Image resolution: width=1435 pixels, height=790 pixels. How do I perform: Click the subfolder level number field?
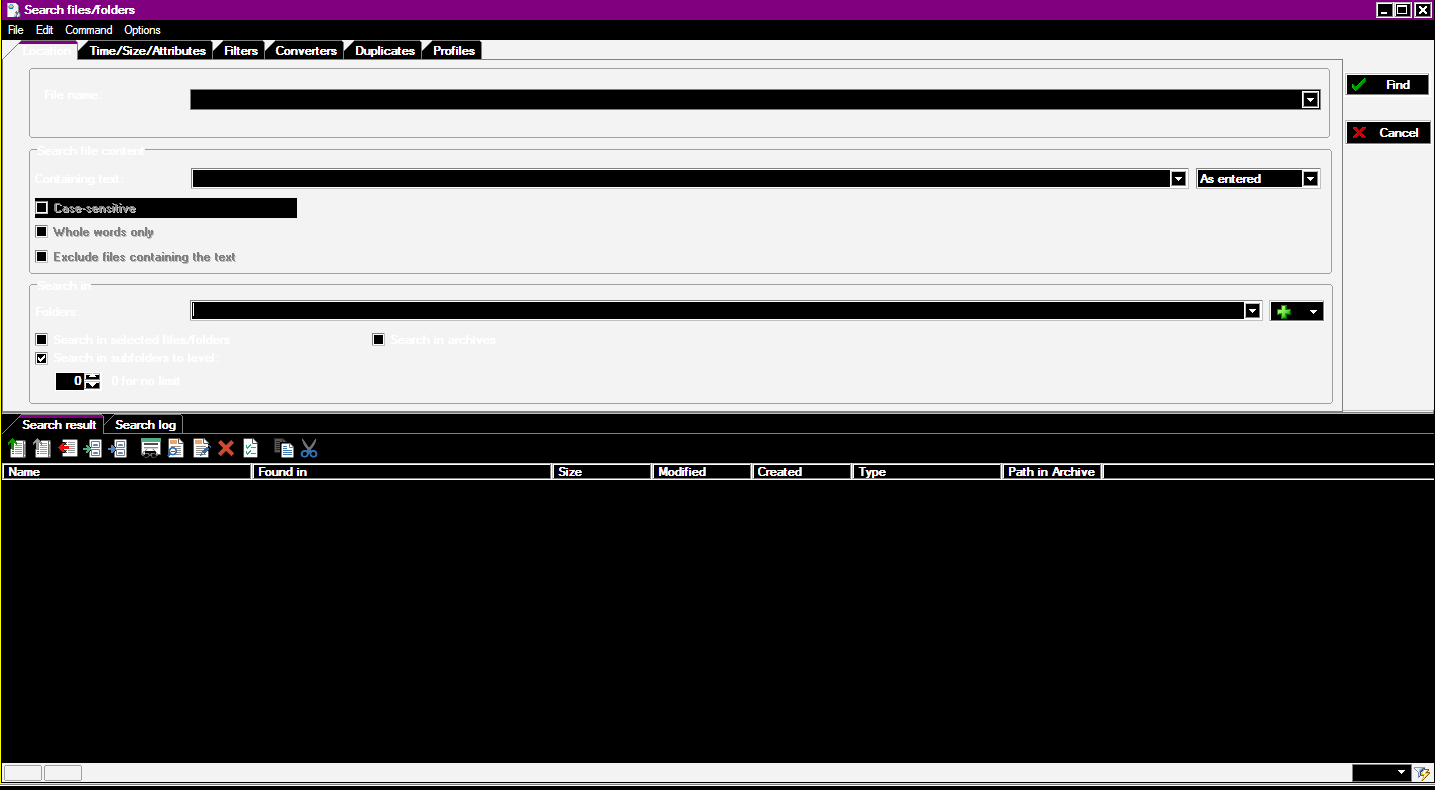click(70, 381)
